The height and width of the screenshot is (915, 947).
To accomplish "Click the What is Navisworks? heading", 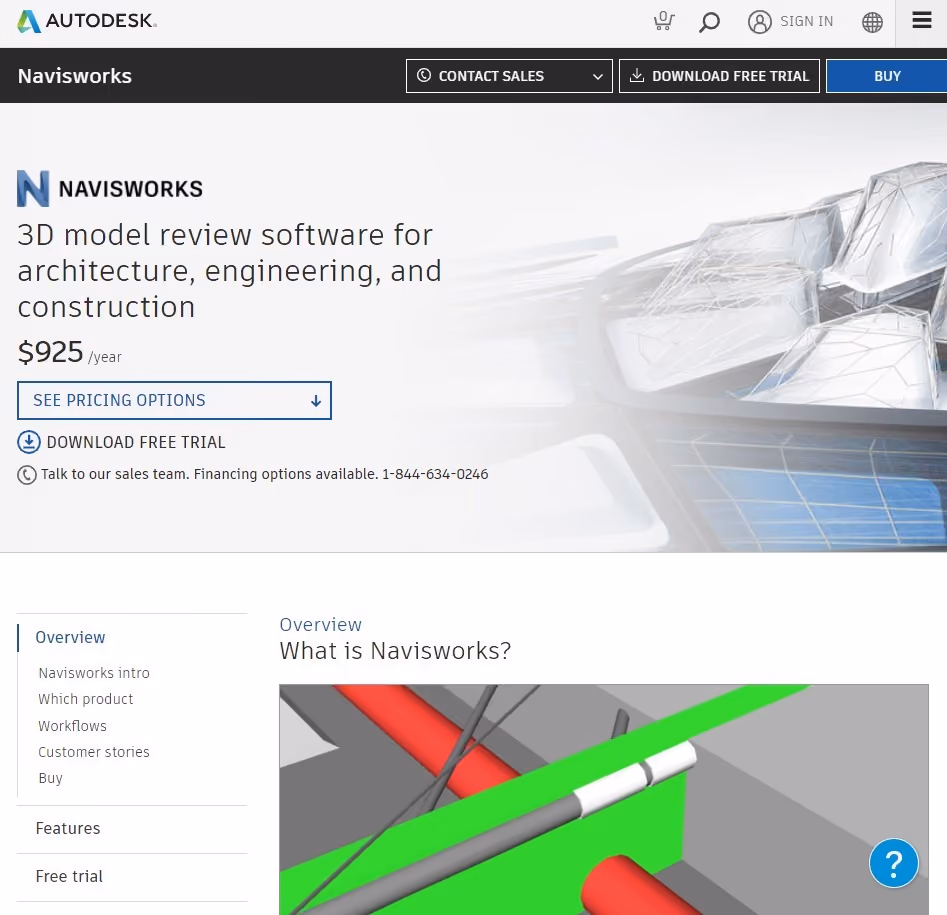I will point(395,651).
